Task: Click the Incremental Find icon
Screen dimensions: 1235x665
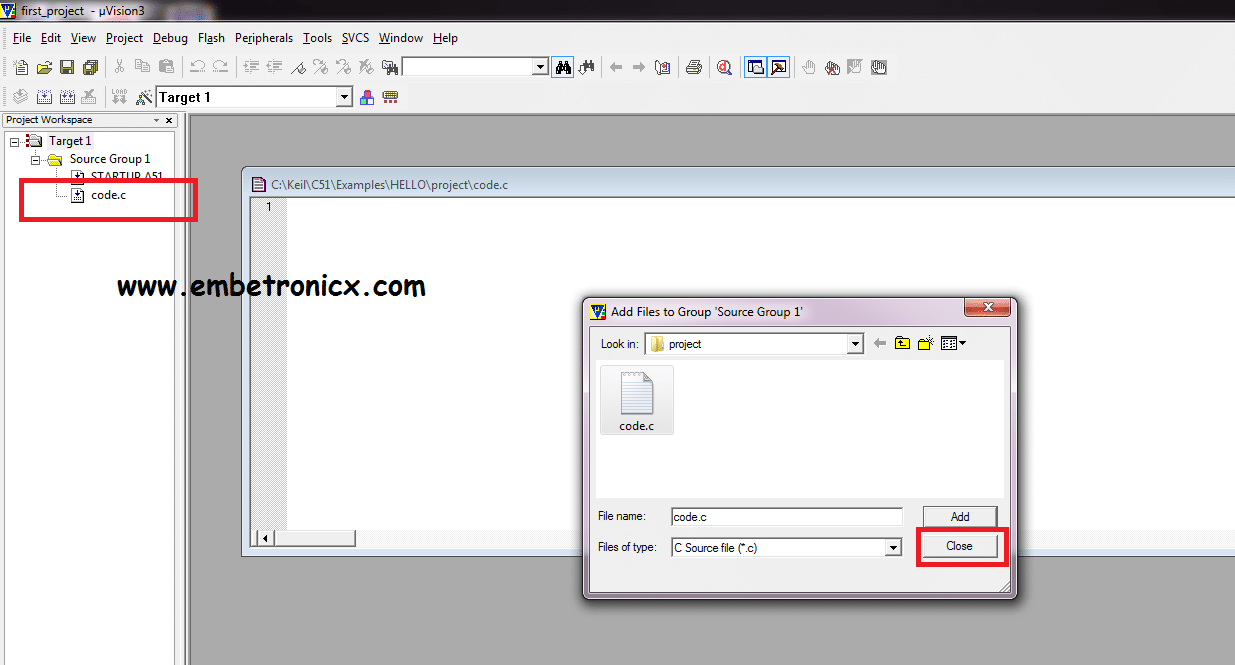Action: (587, 67)
